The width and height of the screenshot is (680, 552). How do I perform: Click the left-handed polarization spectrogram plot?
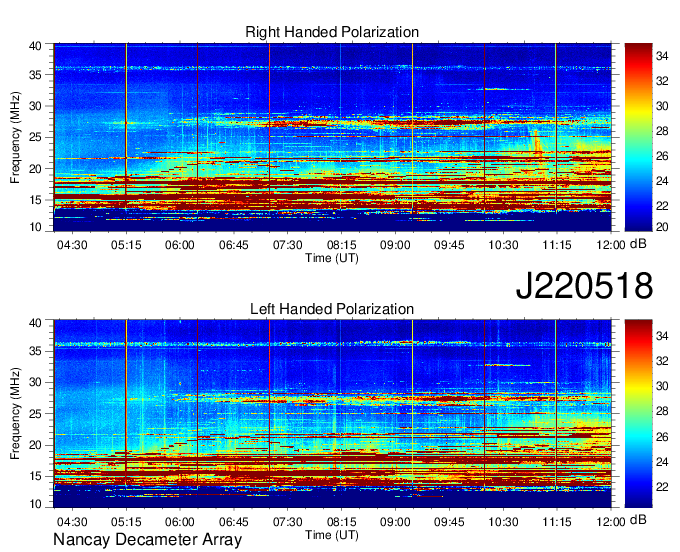pyautogui.click(x=332, y=414)
